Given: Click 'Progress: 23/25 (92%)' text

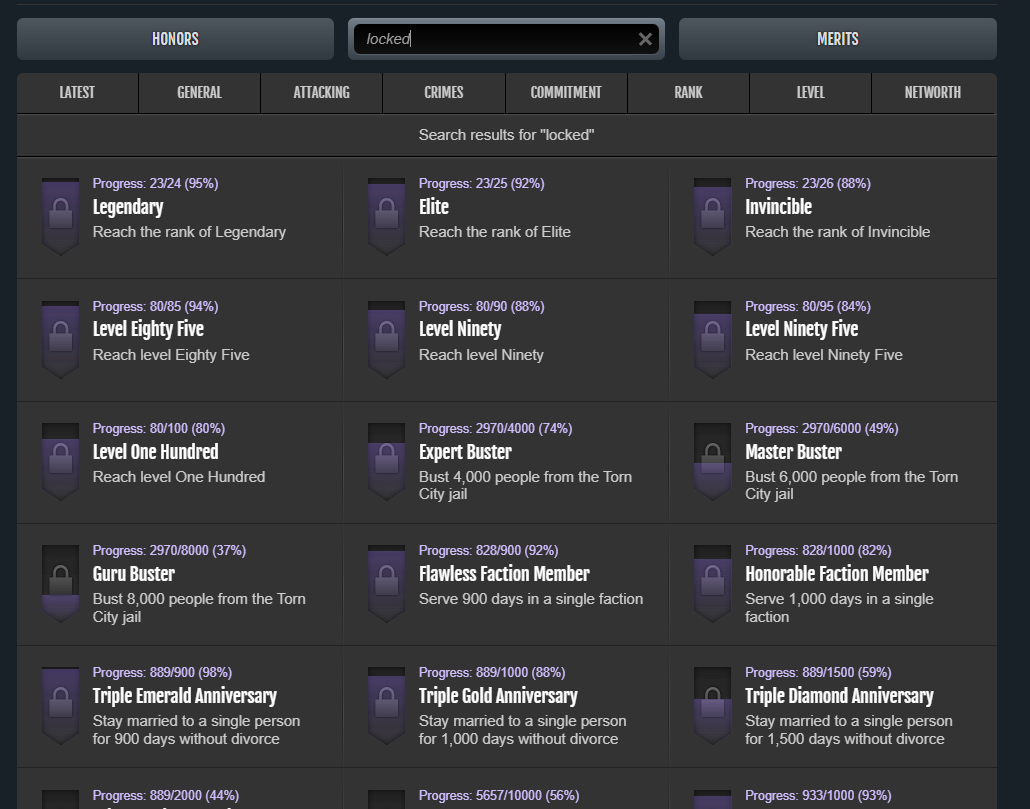Looking at the screenshot, I should click(x=481, y=184).
